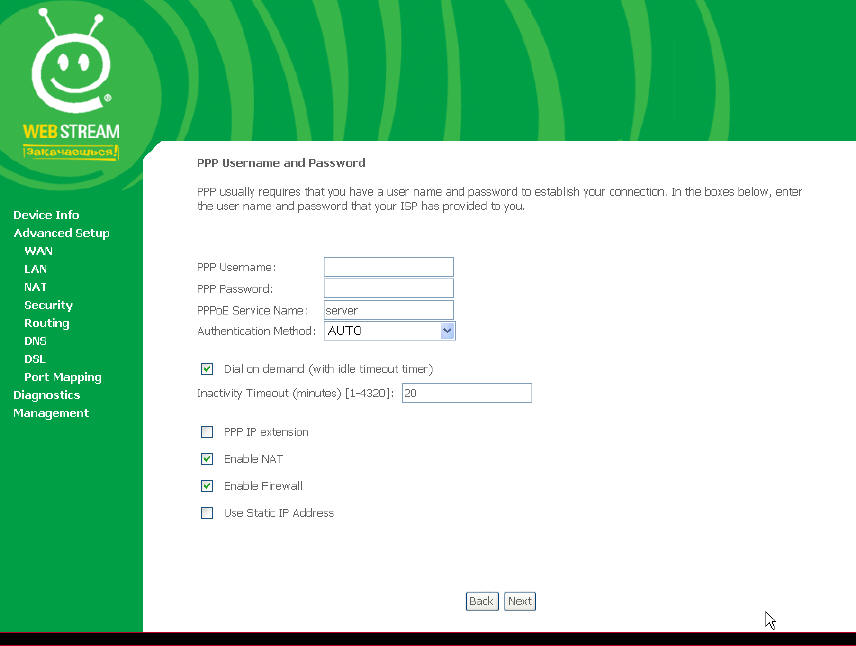Open the Advanced Setup section

(x=62, y=233)
